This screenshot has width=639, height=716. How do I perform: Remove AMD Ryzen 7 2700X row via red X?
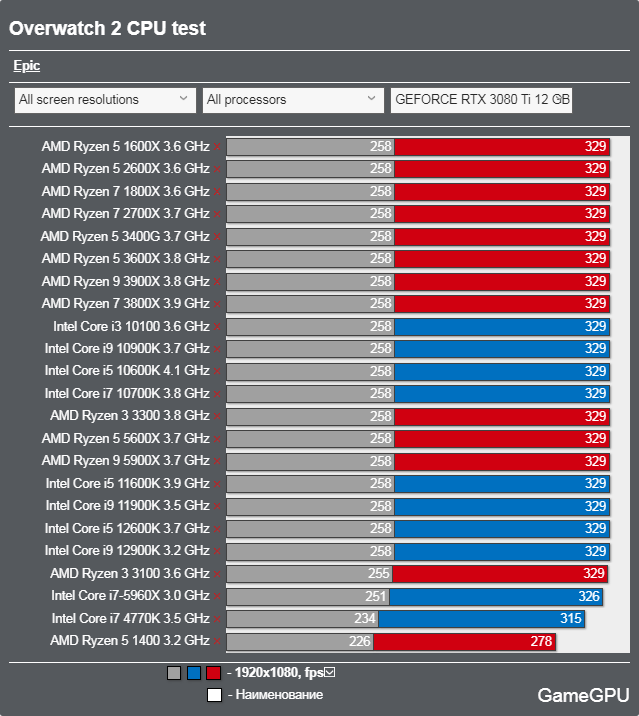coord(217,214)
